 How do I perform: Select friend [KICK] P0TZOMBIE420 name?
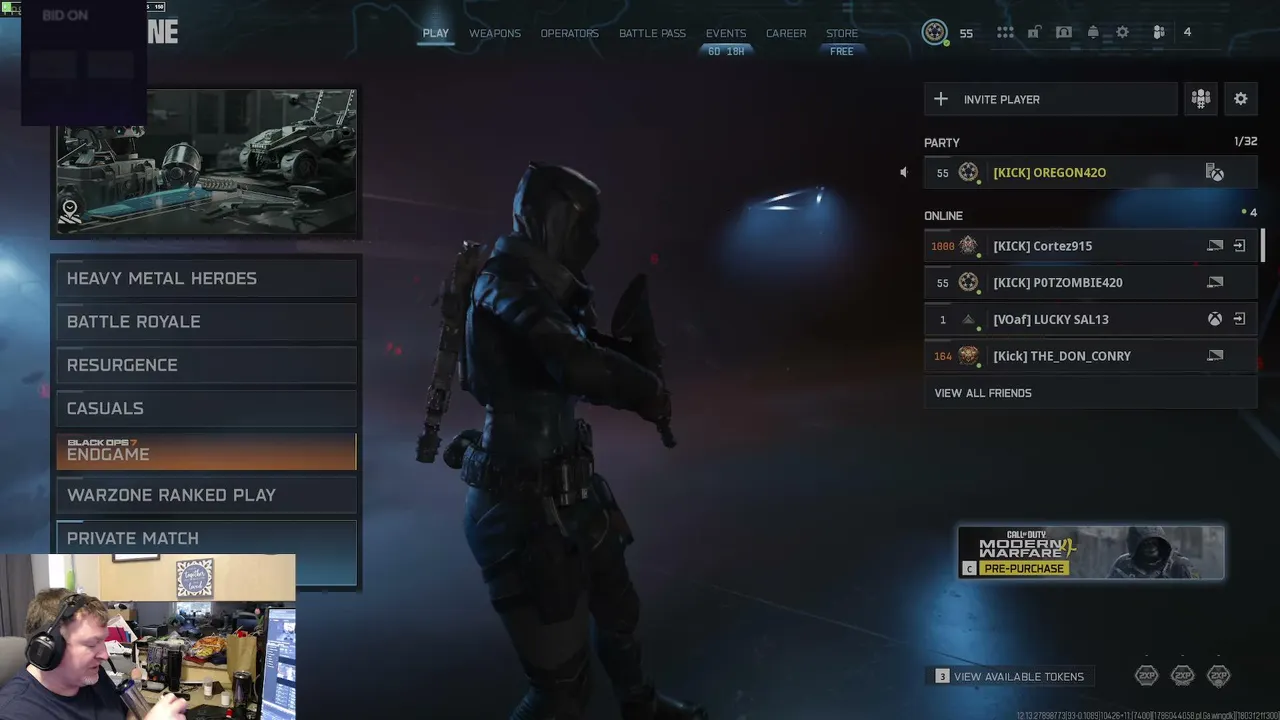[x=1057, y=282]
